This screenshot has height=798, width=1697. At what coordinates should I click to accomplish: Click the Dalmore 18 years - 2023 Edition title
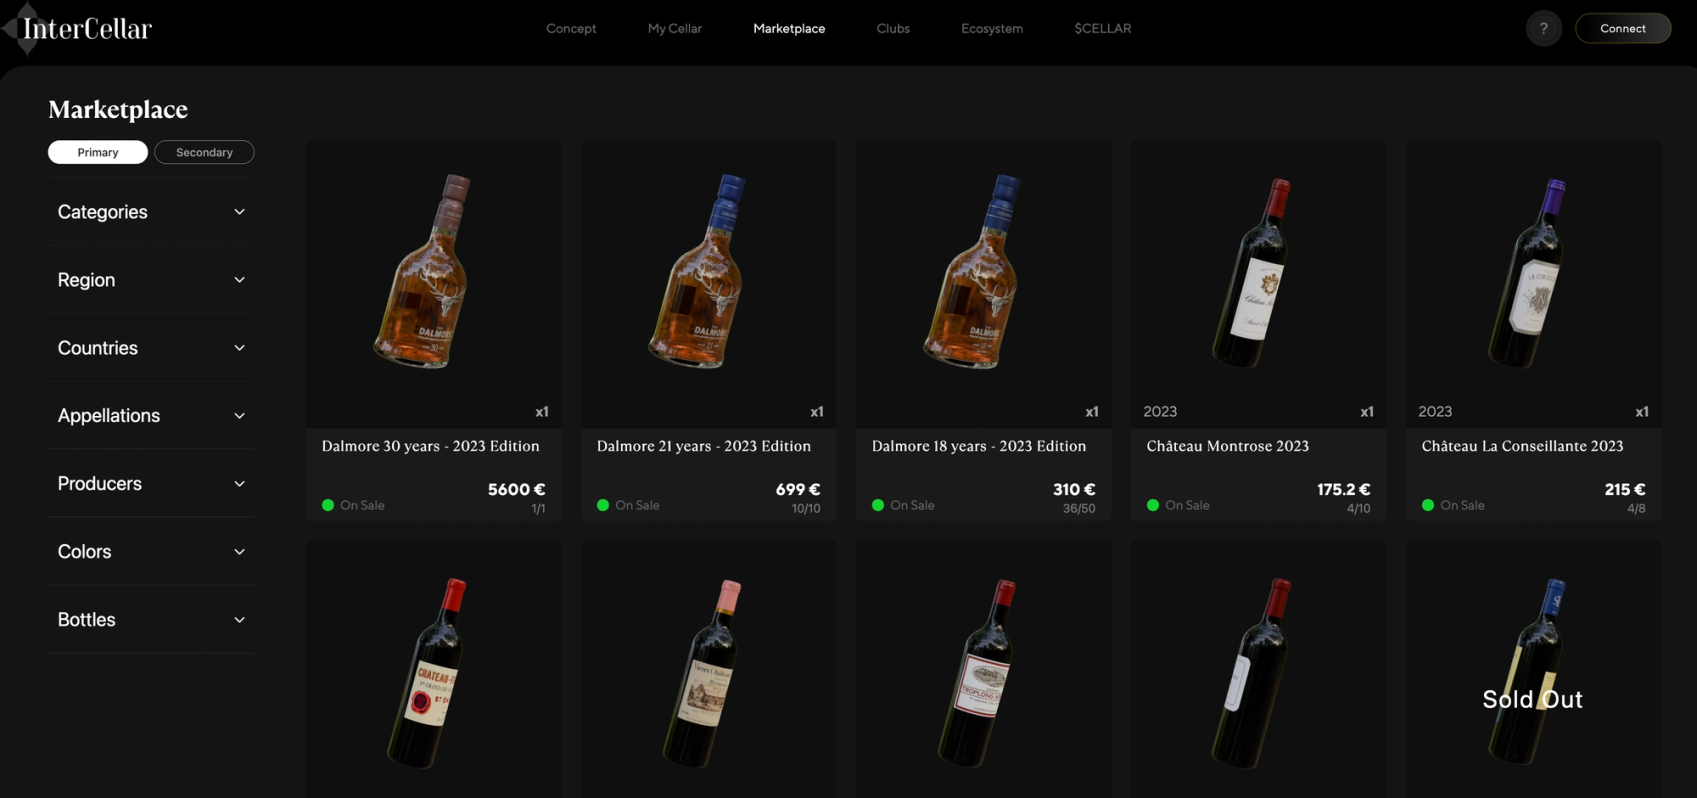click(x=979, y=446)
